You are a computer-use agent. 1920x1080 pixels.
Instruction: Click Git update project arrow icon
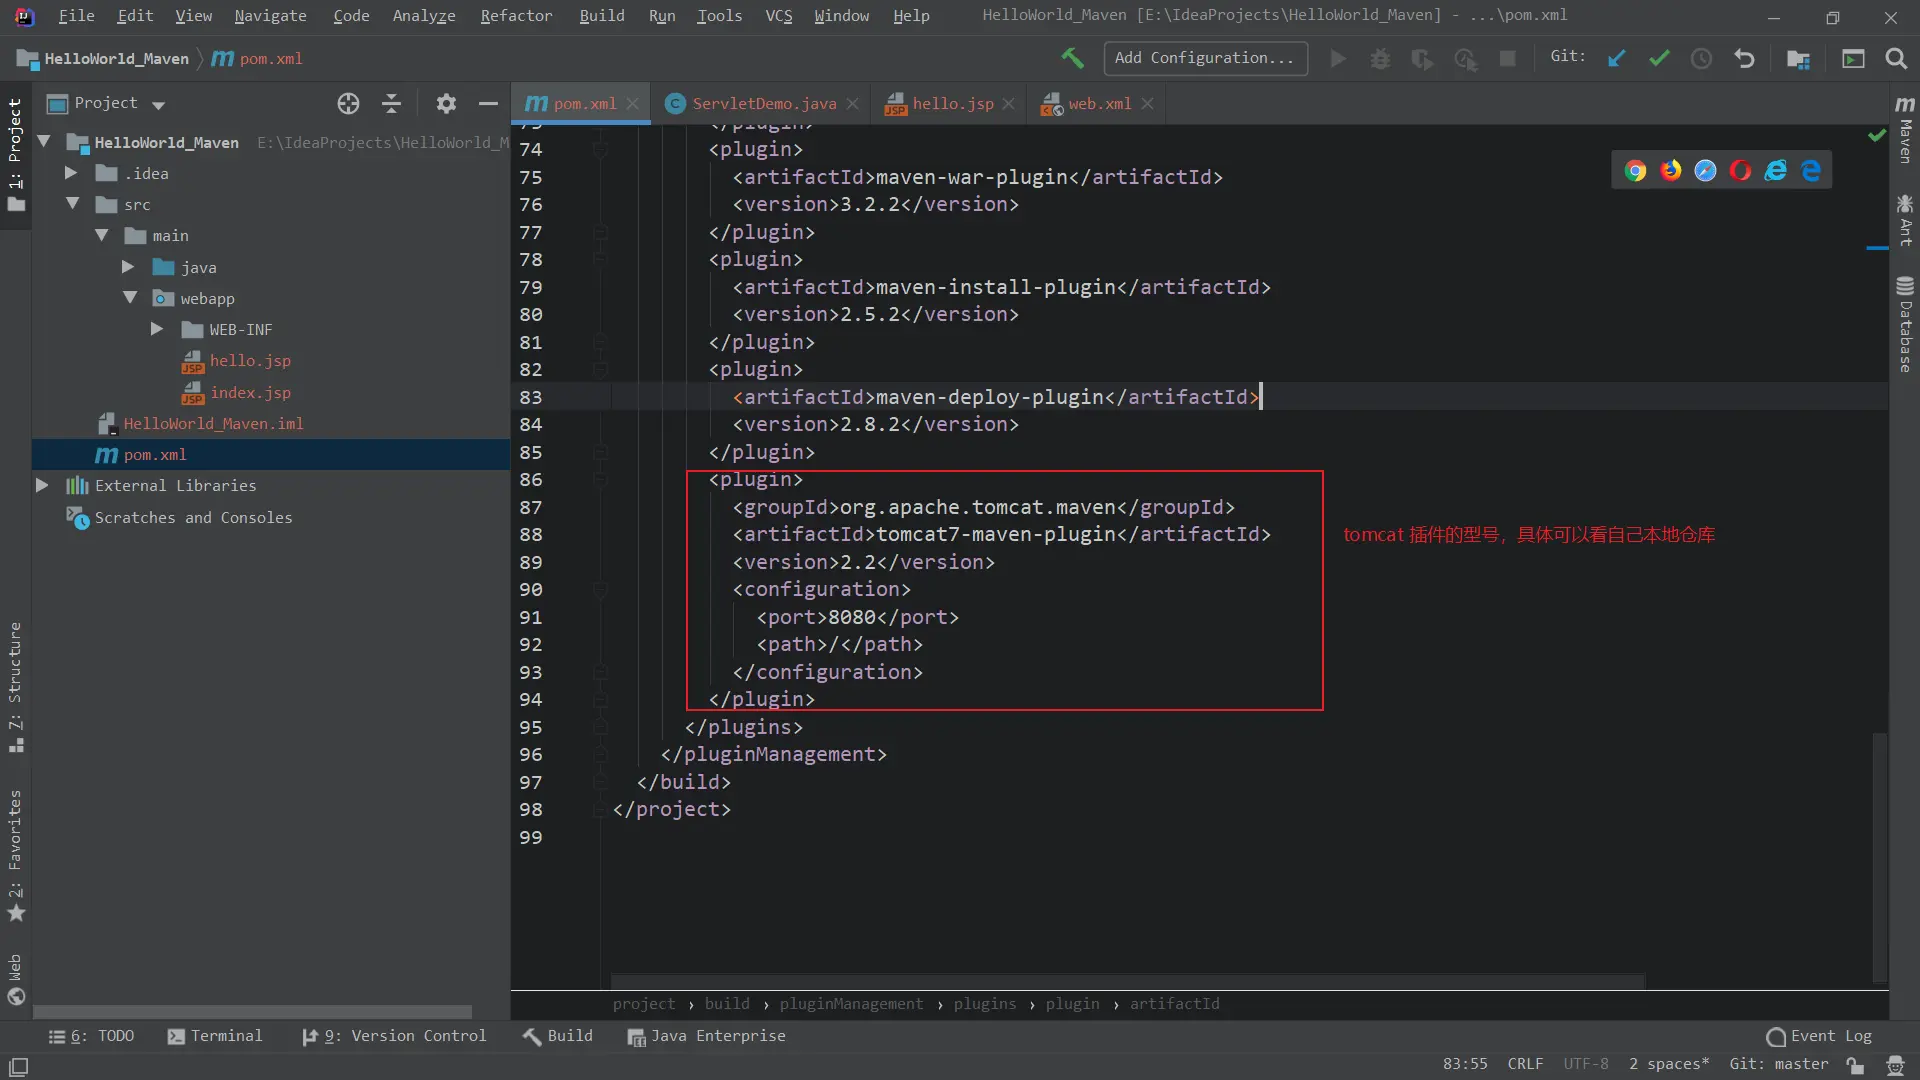[1616, 59]
